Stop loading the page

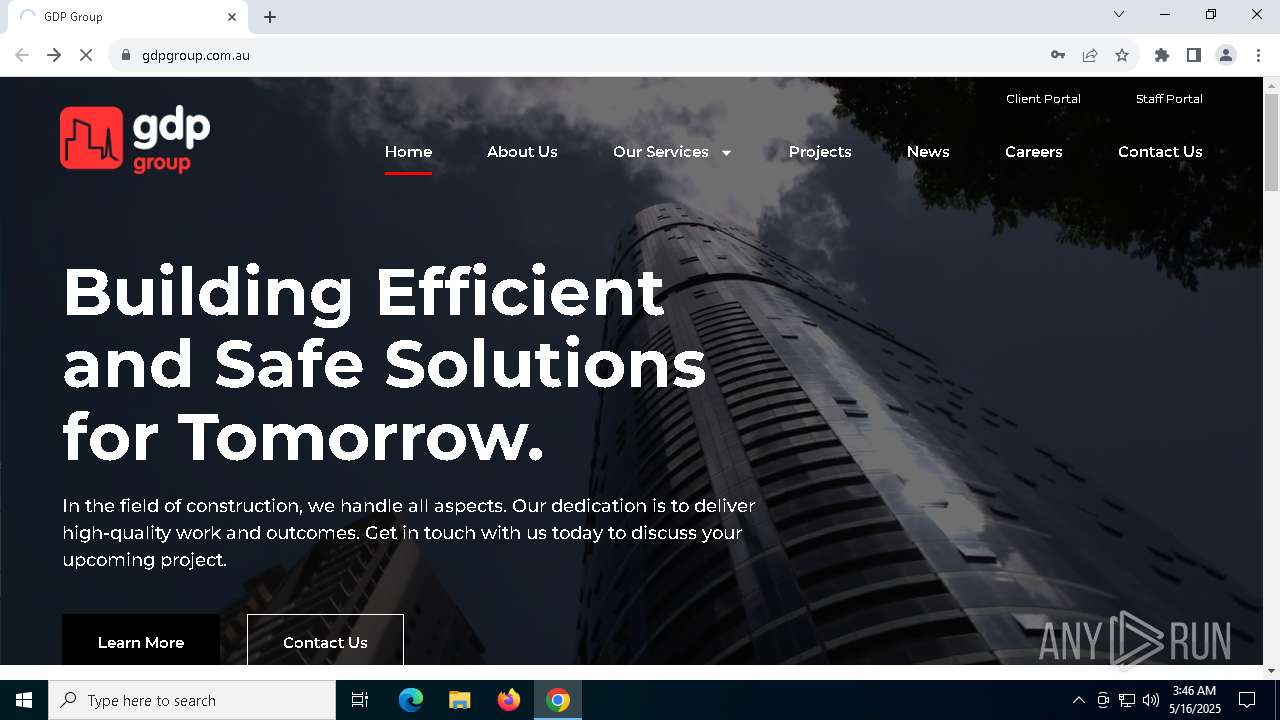(86, 55)
